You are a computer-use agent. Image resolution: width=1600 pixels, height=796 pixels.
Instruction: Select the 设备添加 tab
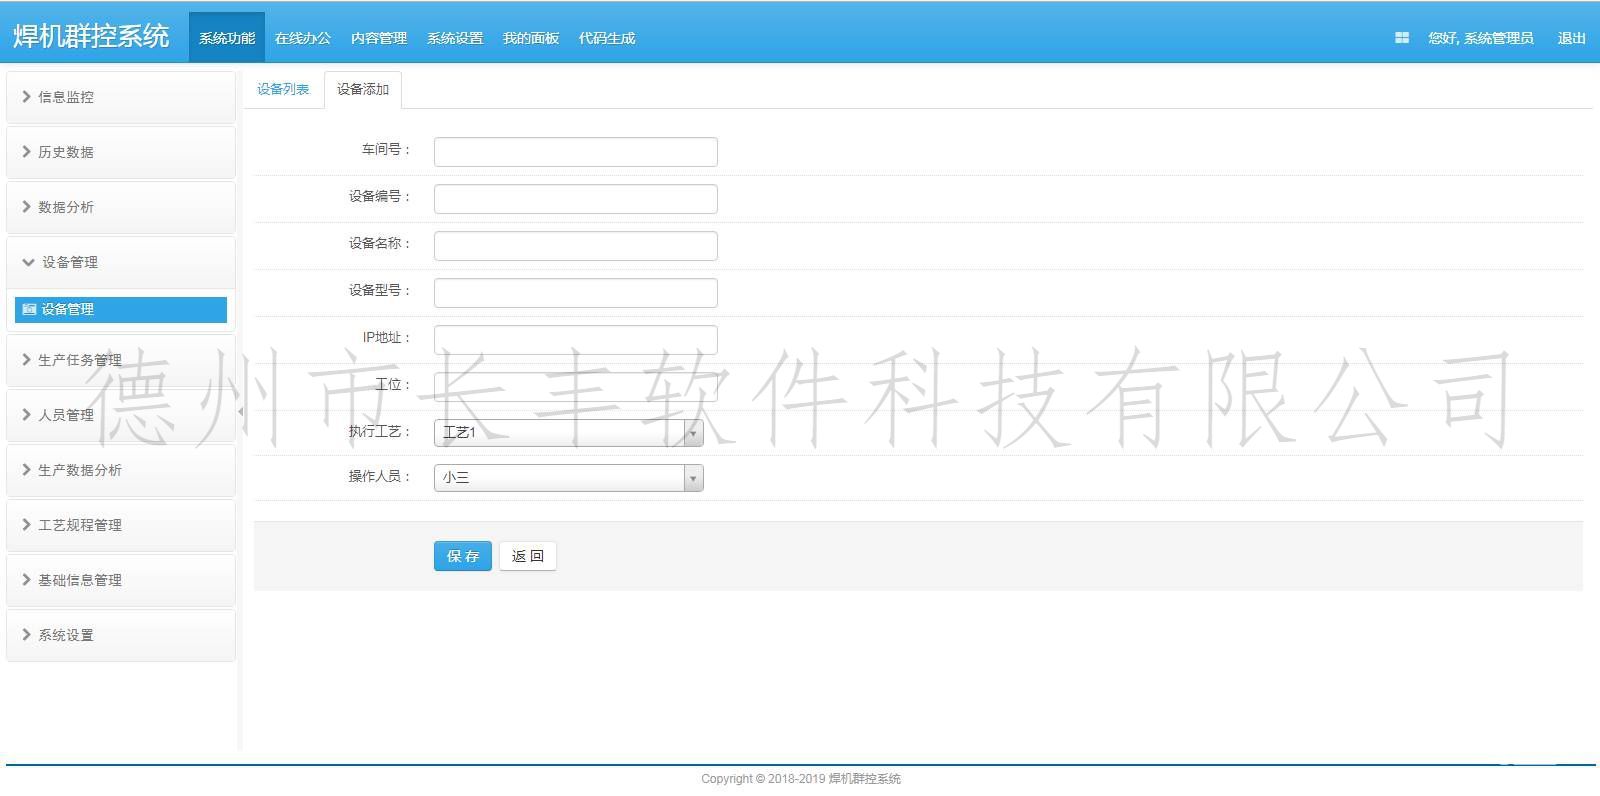[x=362, y=89]
